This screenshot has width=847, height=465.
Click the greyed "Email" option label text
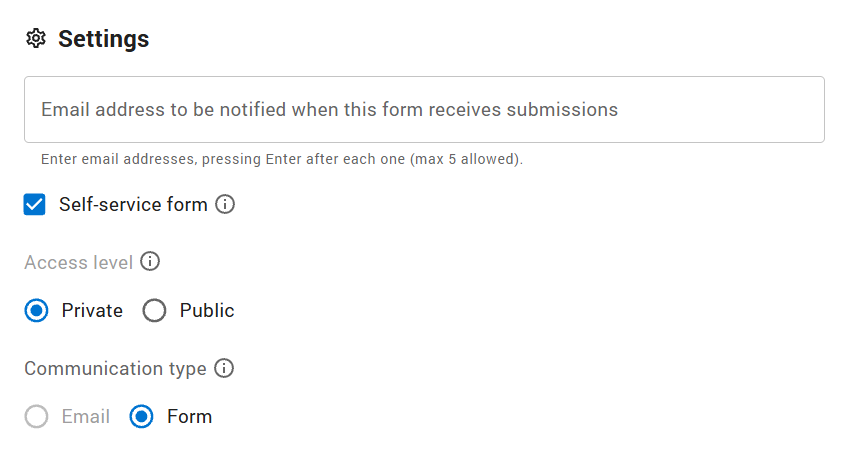click(86, 417)
